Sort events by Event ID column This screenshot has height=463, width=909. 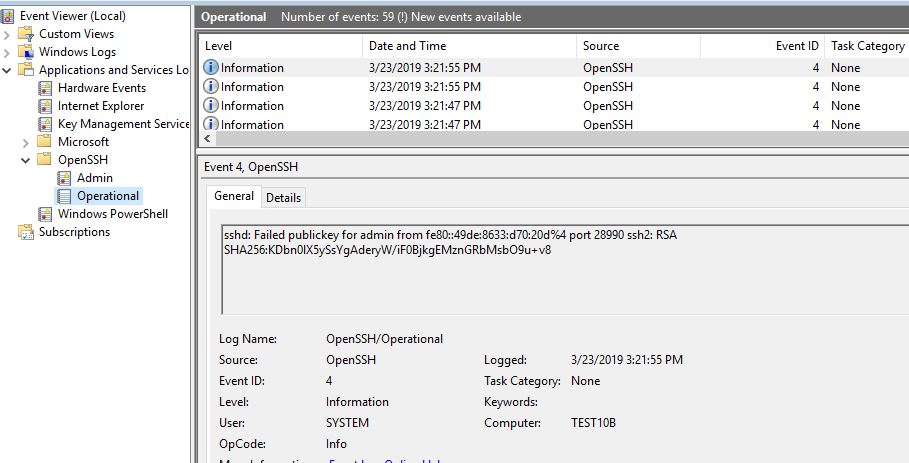click(762, 46)
